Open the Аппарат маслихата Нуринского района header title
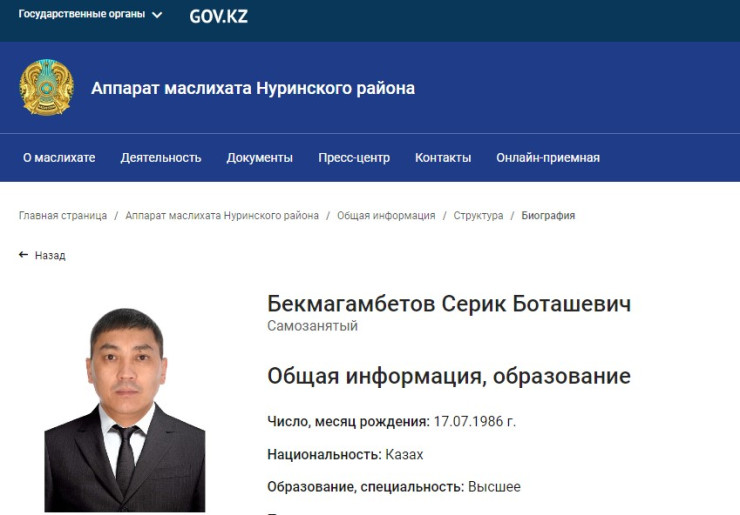Image resolution: width=740 pixels, height=515 pixels. pos(252,88)
